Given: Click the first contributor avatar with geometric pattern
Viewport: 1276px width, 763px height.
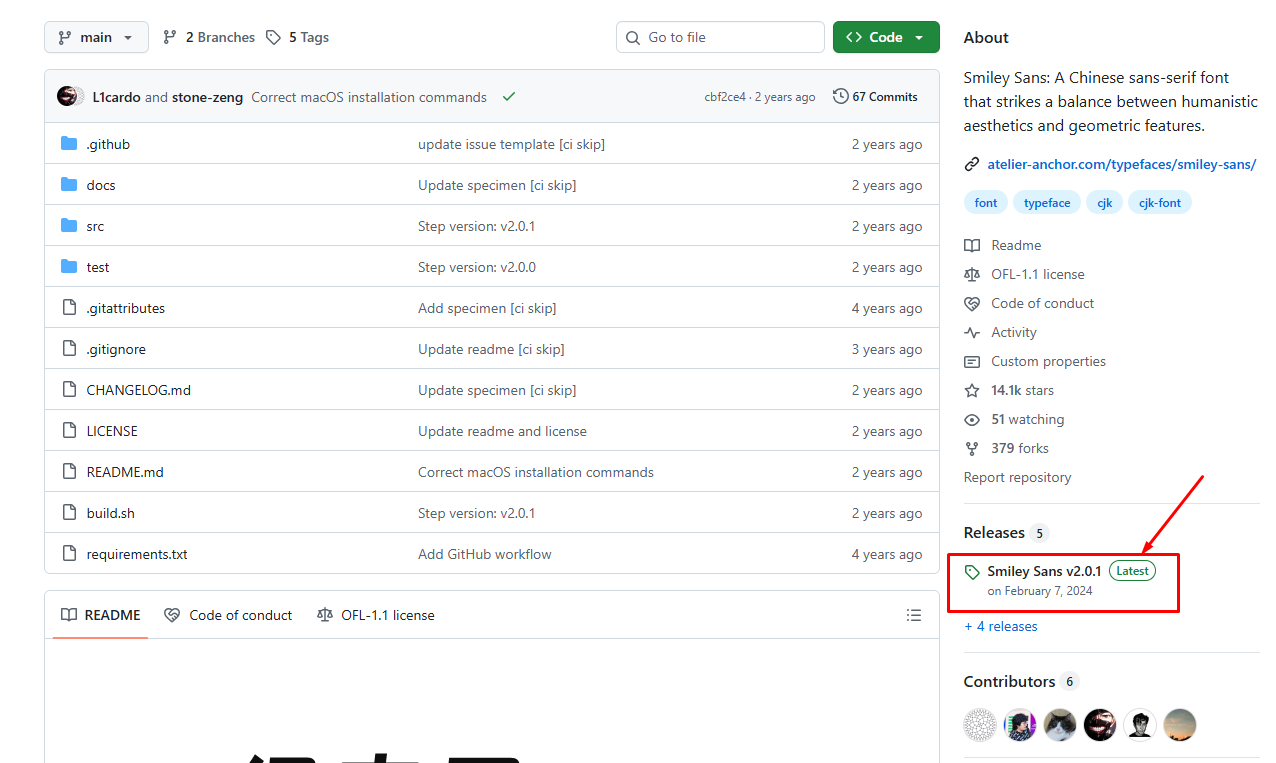Looking at the screenshot, I should pyautogui.click(x=980, y=725).
